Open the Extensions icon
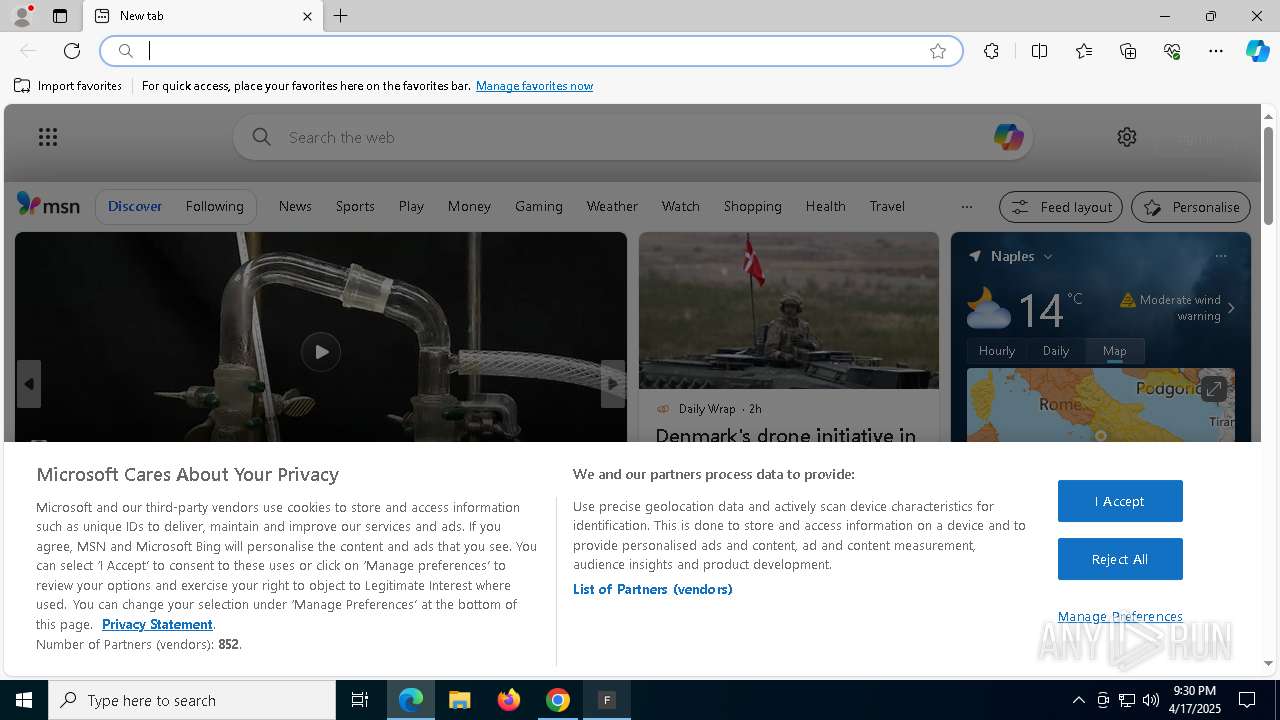 pyautogui.click(x=991, y=51)
